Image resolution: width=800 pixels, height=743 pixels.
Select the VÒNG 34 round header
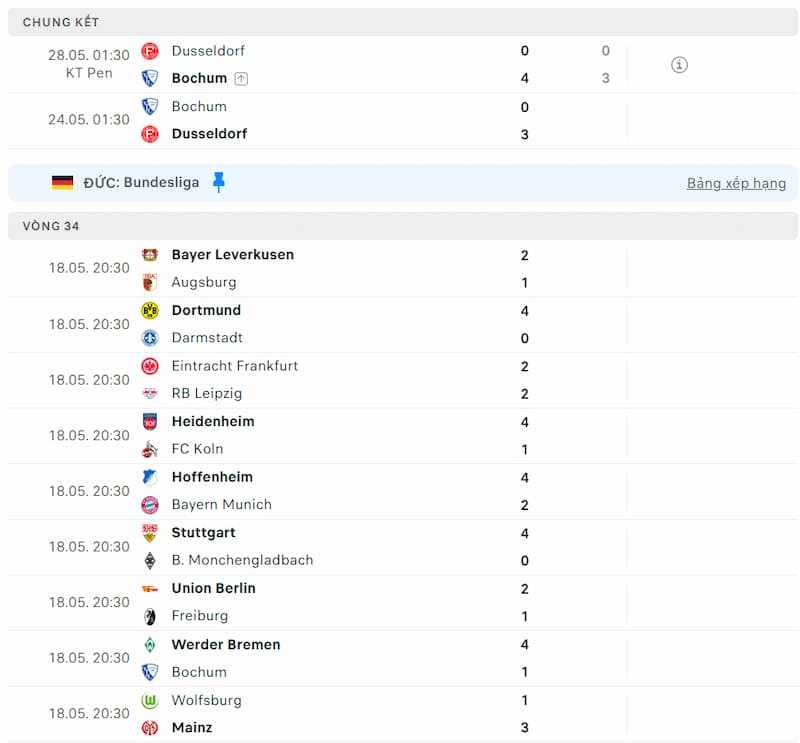click(x=51, y=226)
